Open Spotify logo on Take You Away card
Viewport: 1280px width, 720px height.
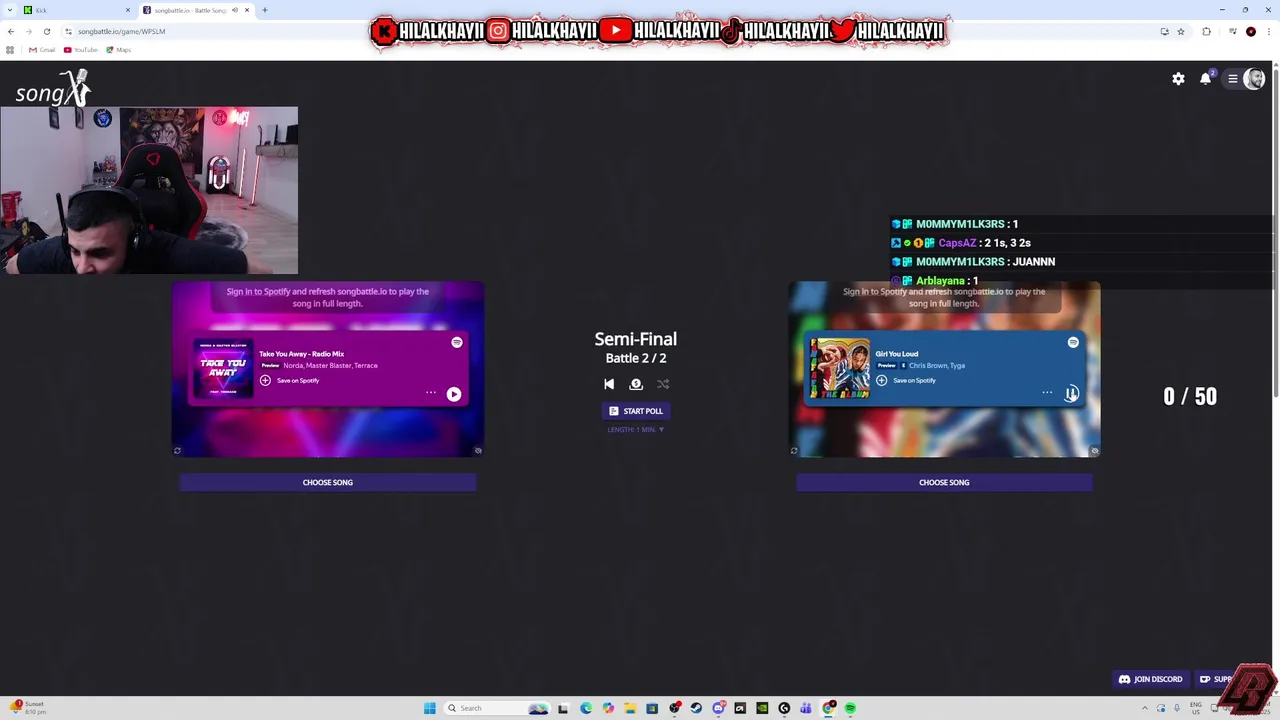point(457,342)
